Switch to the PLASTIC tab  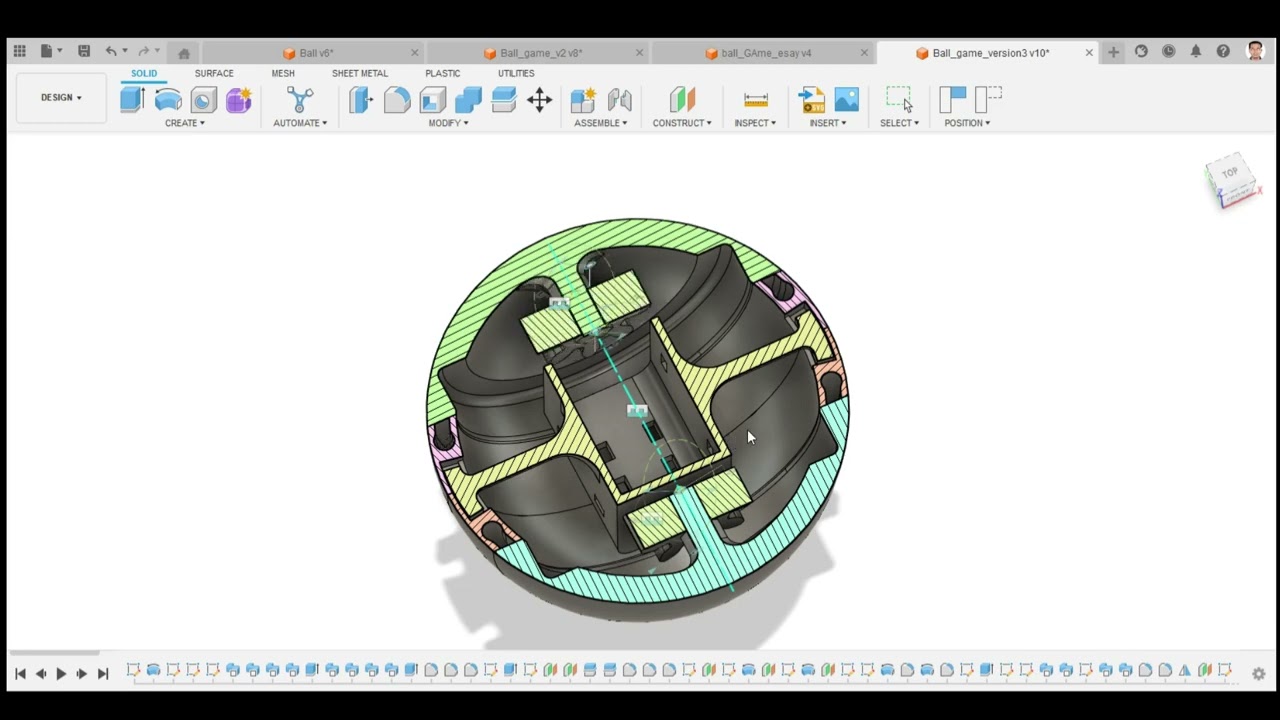click(443, 73)
